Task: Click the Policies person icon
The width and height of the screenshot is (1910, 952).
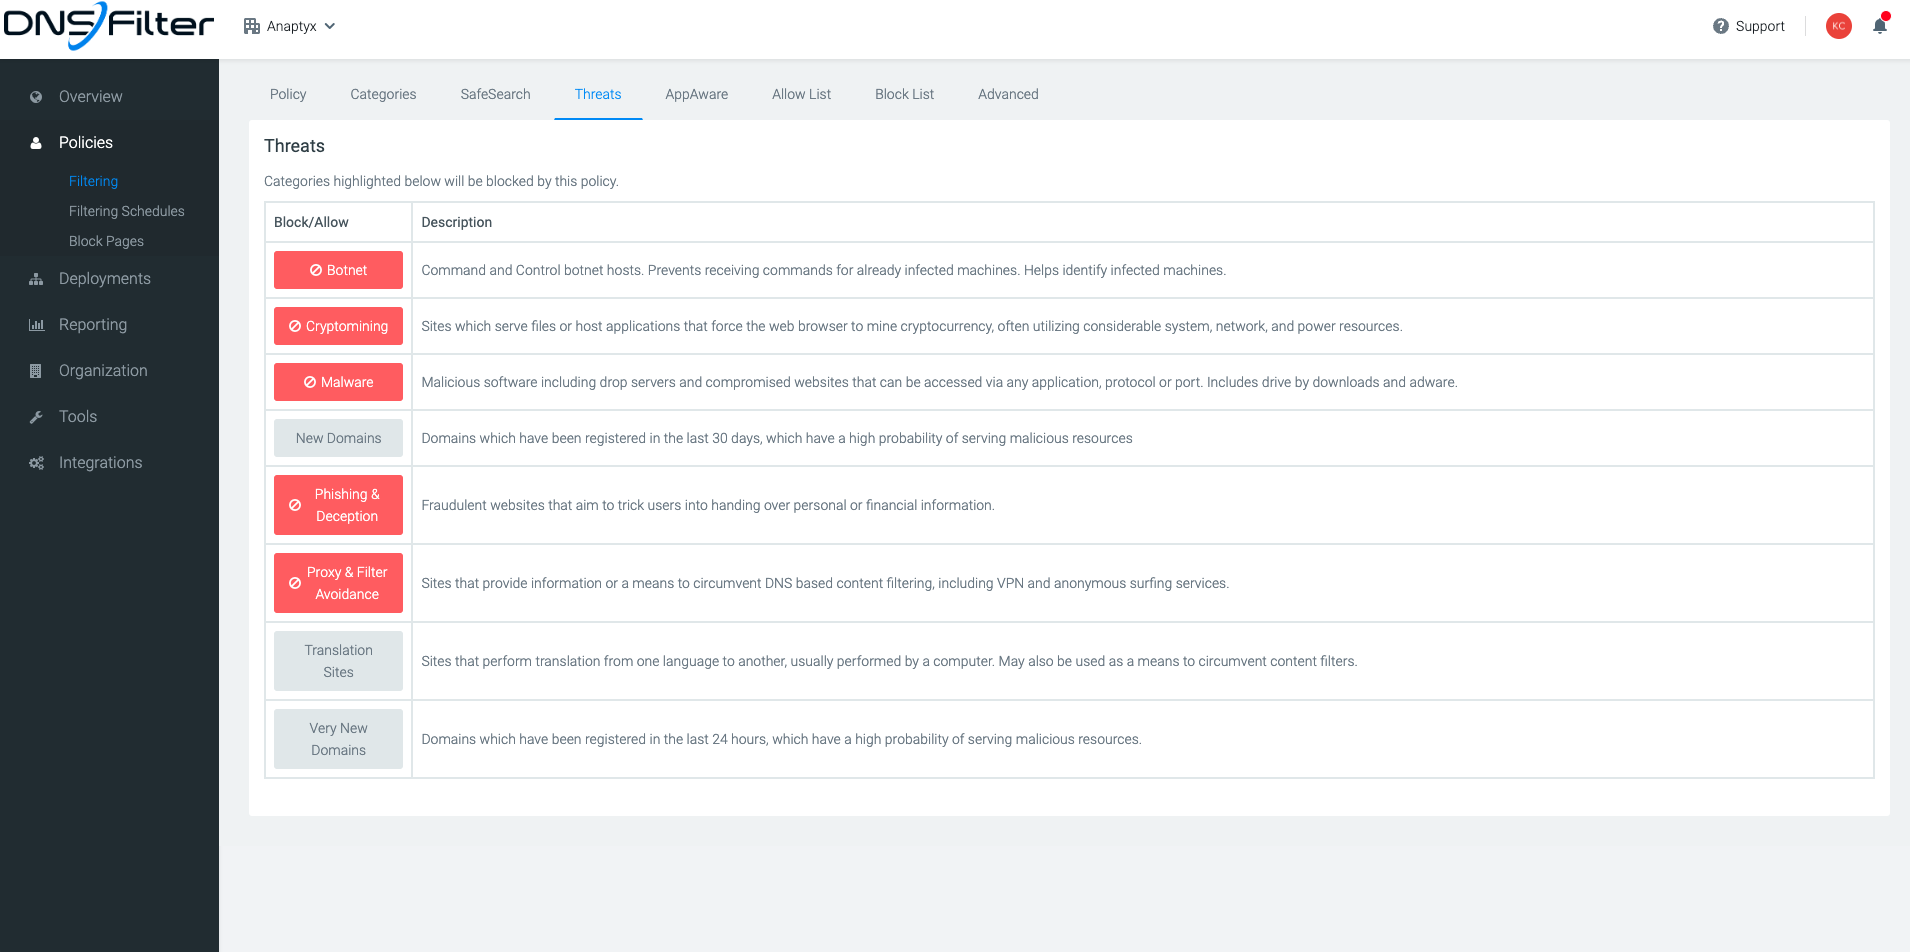Action: (36, 143)
